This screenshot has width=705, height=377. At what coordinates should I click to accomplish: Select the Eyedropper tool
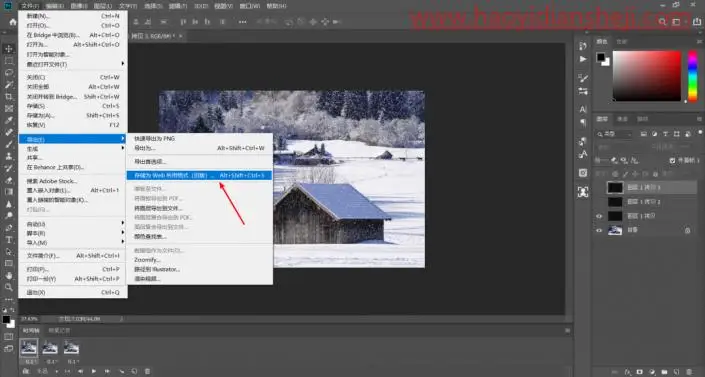pos(9,120)
